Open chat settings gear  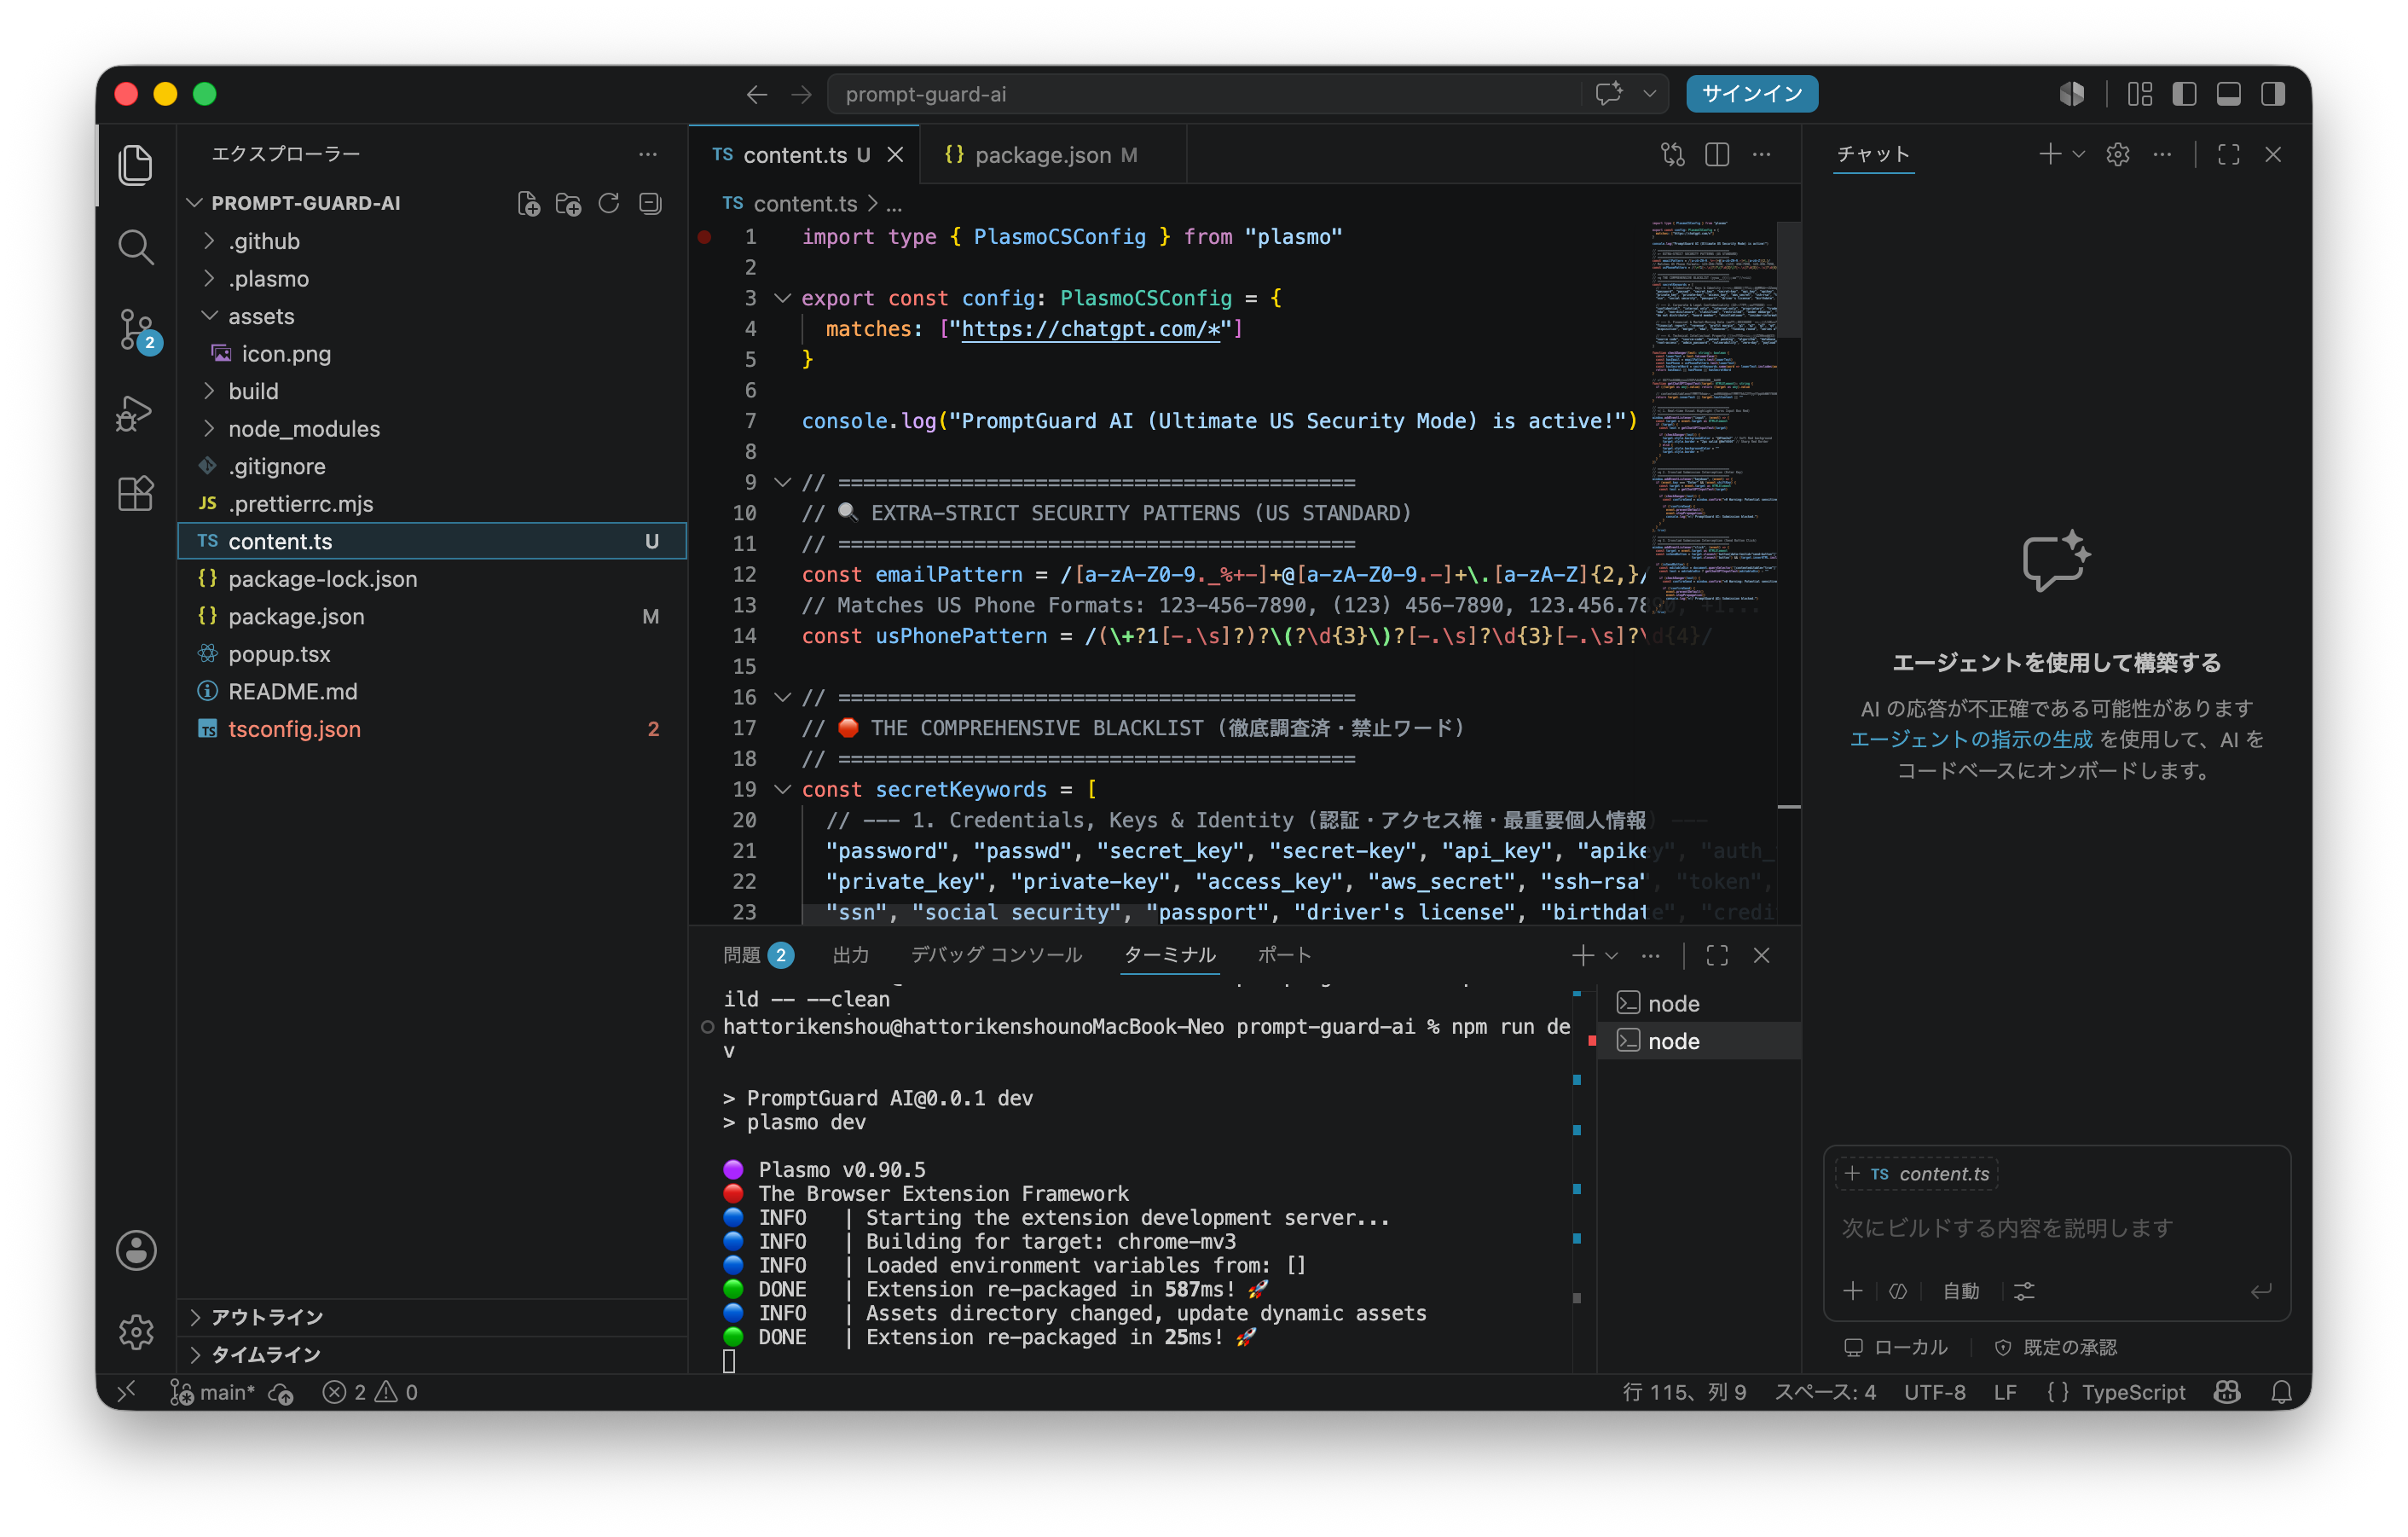point(2118,154)
